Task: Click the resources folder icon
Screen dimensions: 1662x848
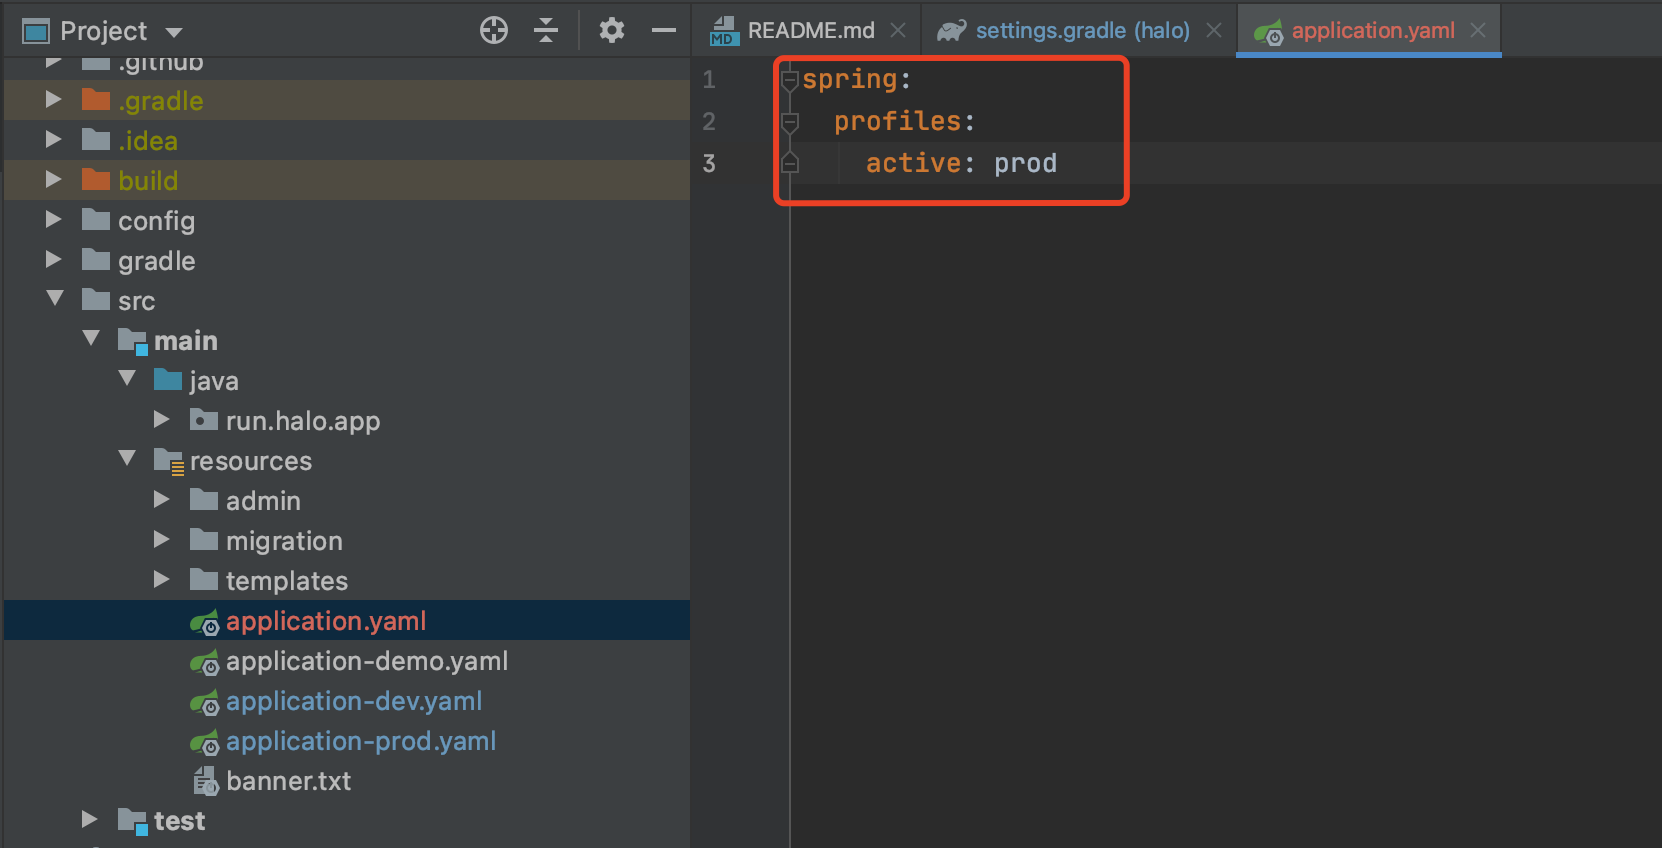Action: 168,460
